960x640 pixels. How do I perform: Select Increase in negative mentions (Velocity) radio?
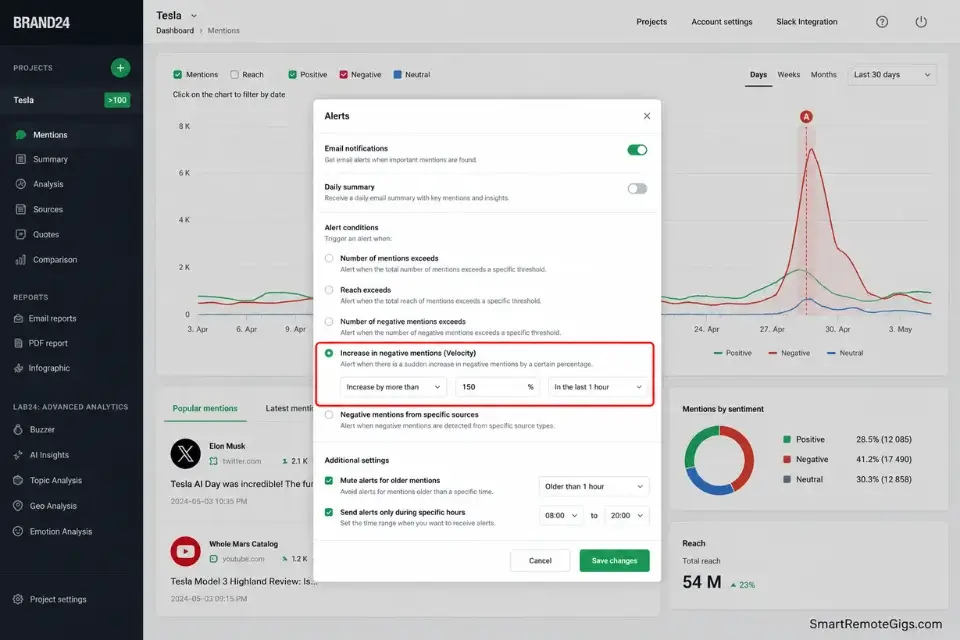pyautogui.click(x=329, y=353)
